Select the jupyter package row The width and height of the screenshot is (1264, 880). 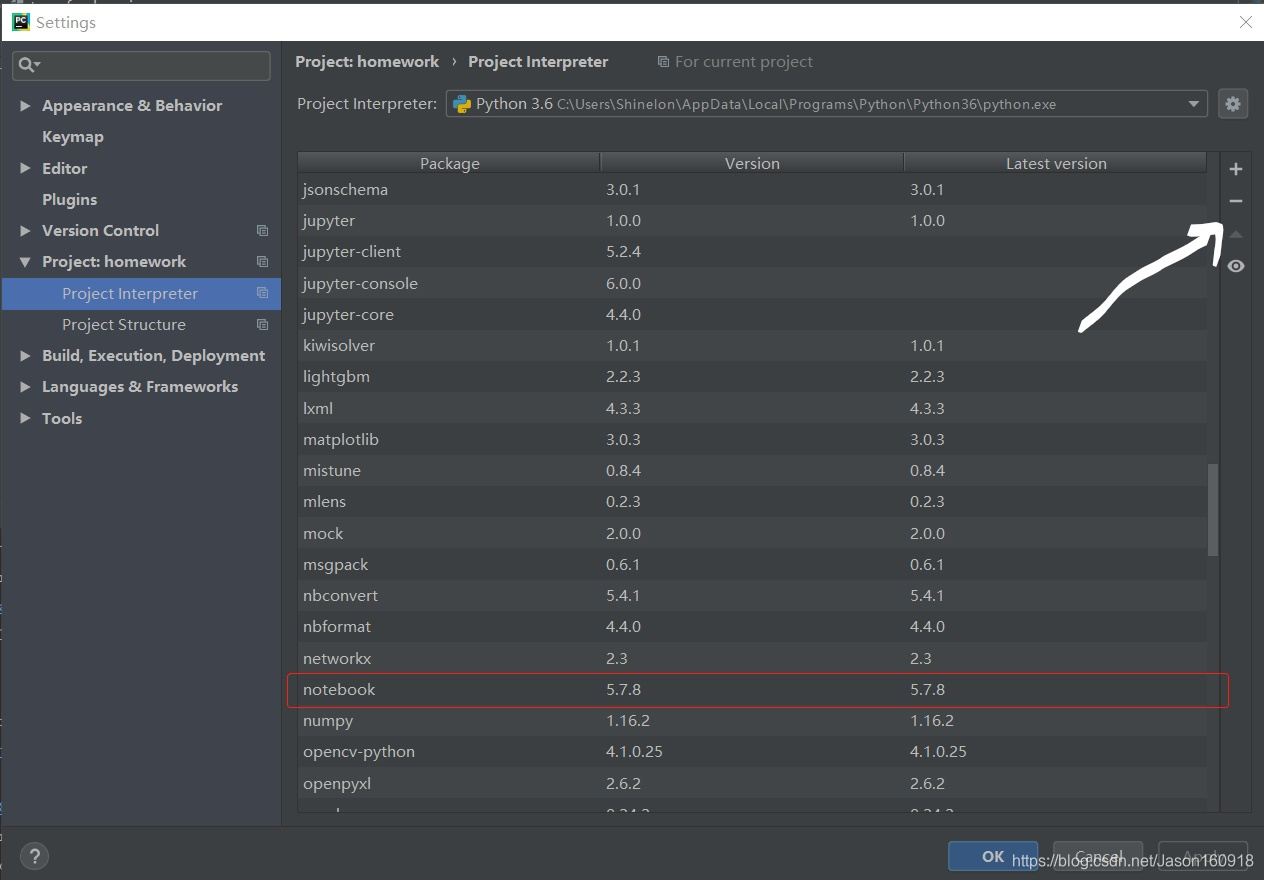(752, 221)
